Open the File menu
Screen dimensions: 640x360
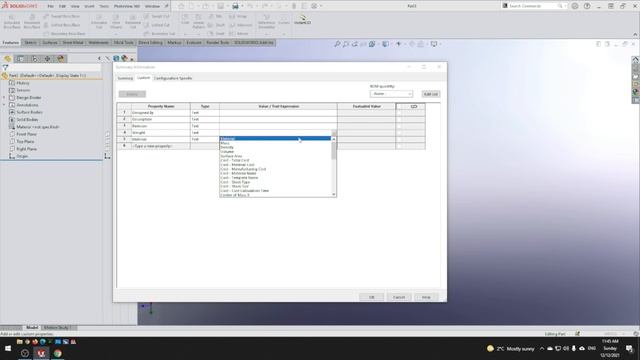pos(50,6)
